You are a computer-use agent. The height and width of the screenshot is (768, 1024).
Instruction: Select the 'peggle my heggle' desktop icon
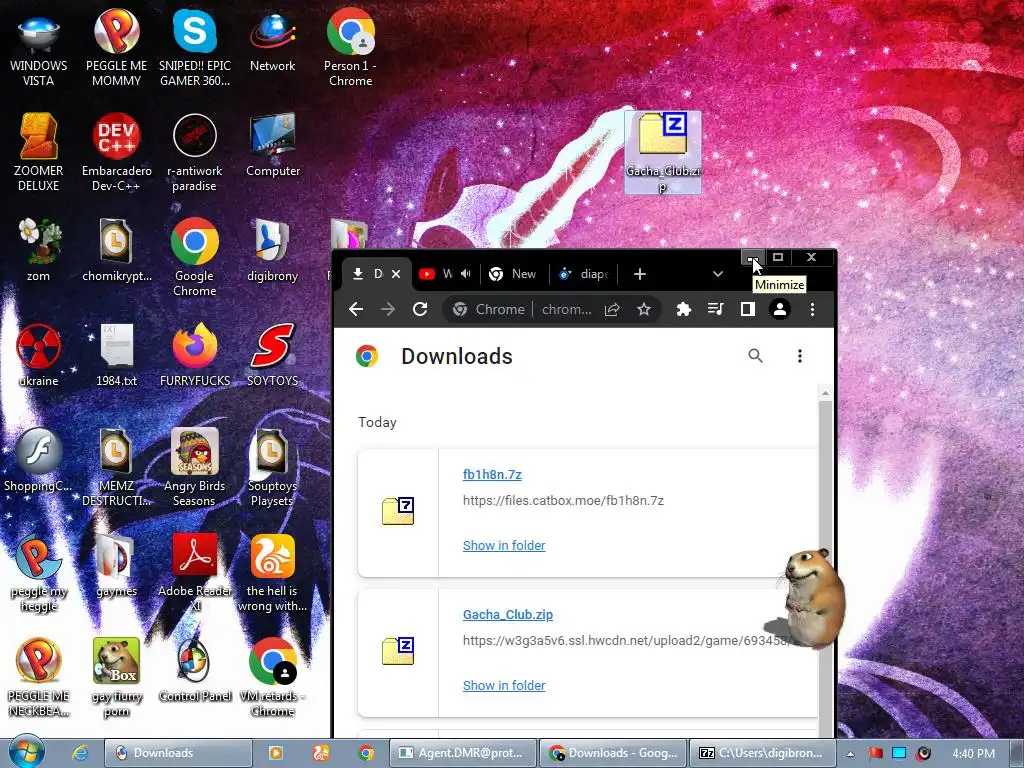click(39, 573)
